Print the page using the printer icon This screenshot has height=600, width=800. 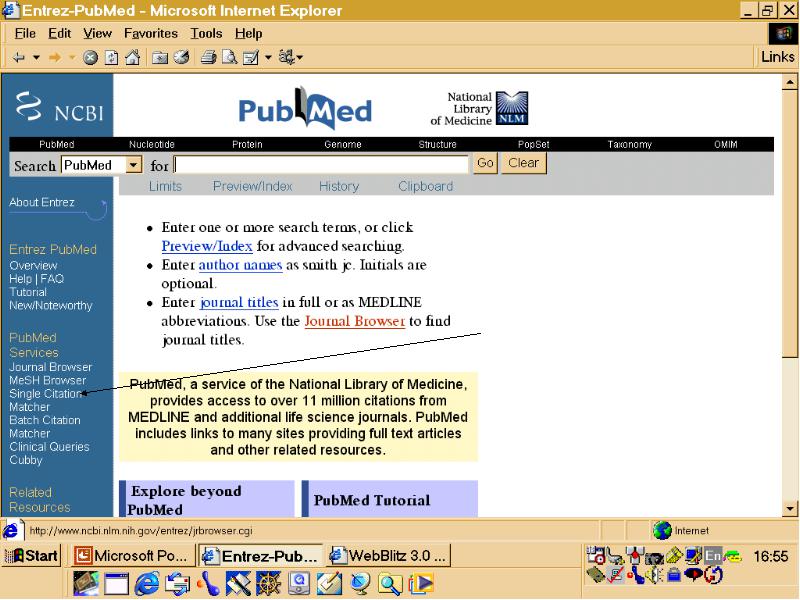(208, 57)
